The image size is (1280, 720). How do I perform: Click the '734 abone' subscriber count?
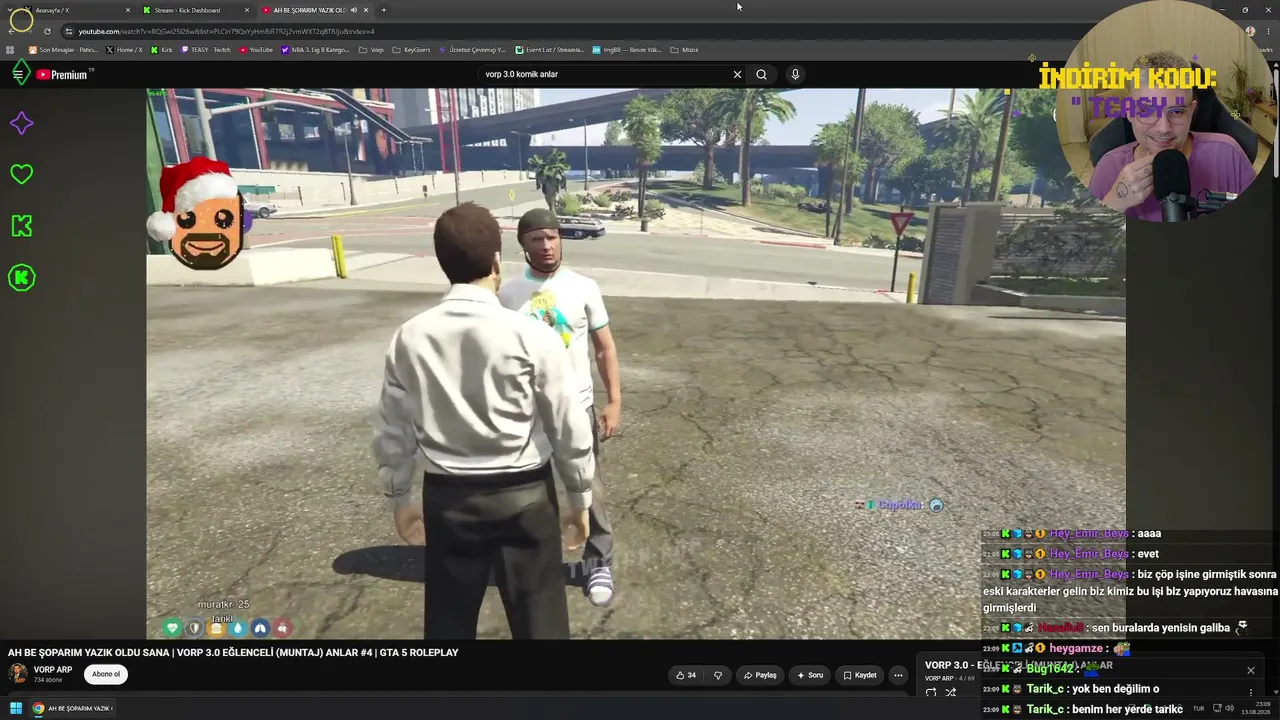(48, 680)
